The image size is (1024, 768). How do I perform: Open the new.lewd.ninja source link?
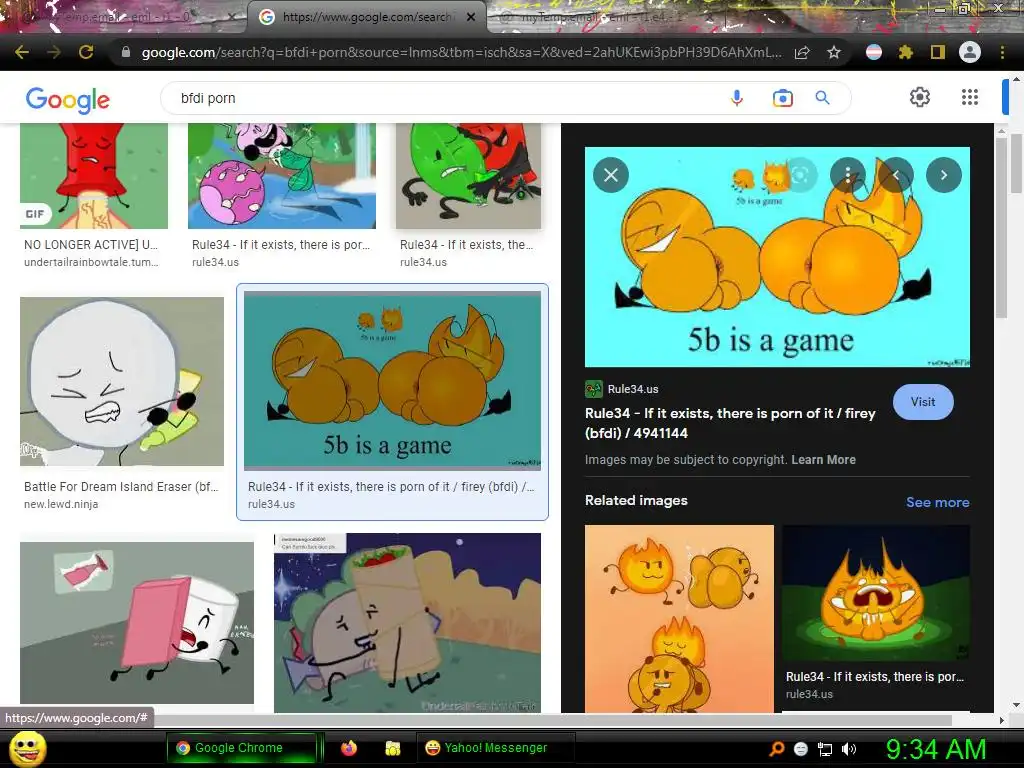(x=61, y=504)
